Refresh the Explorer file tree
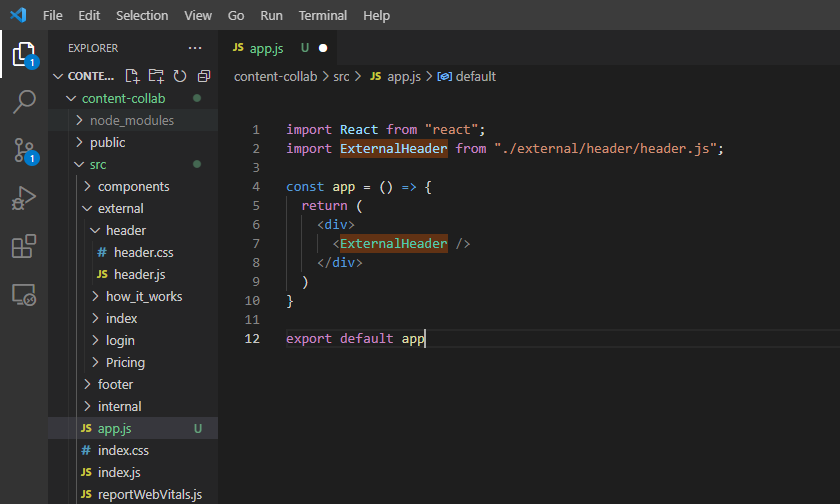The width and height of the screenshot is (840, 504). 180,76
